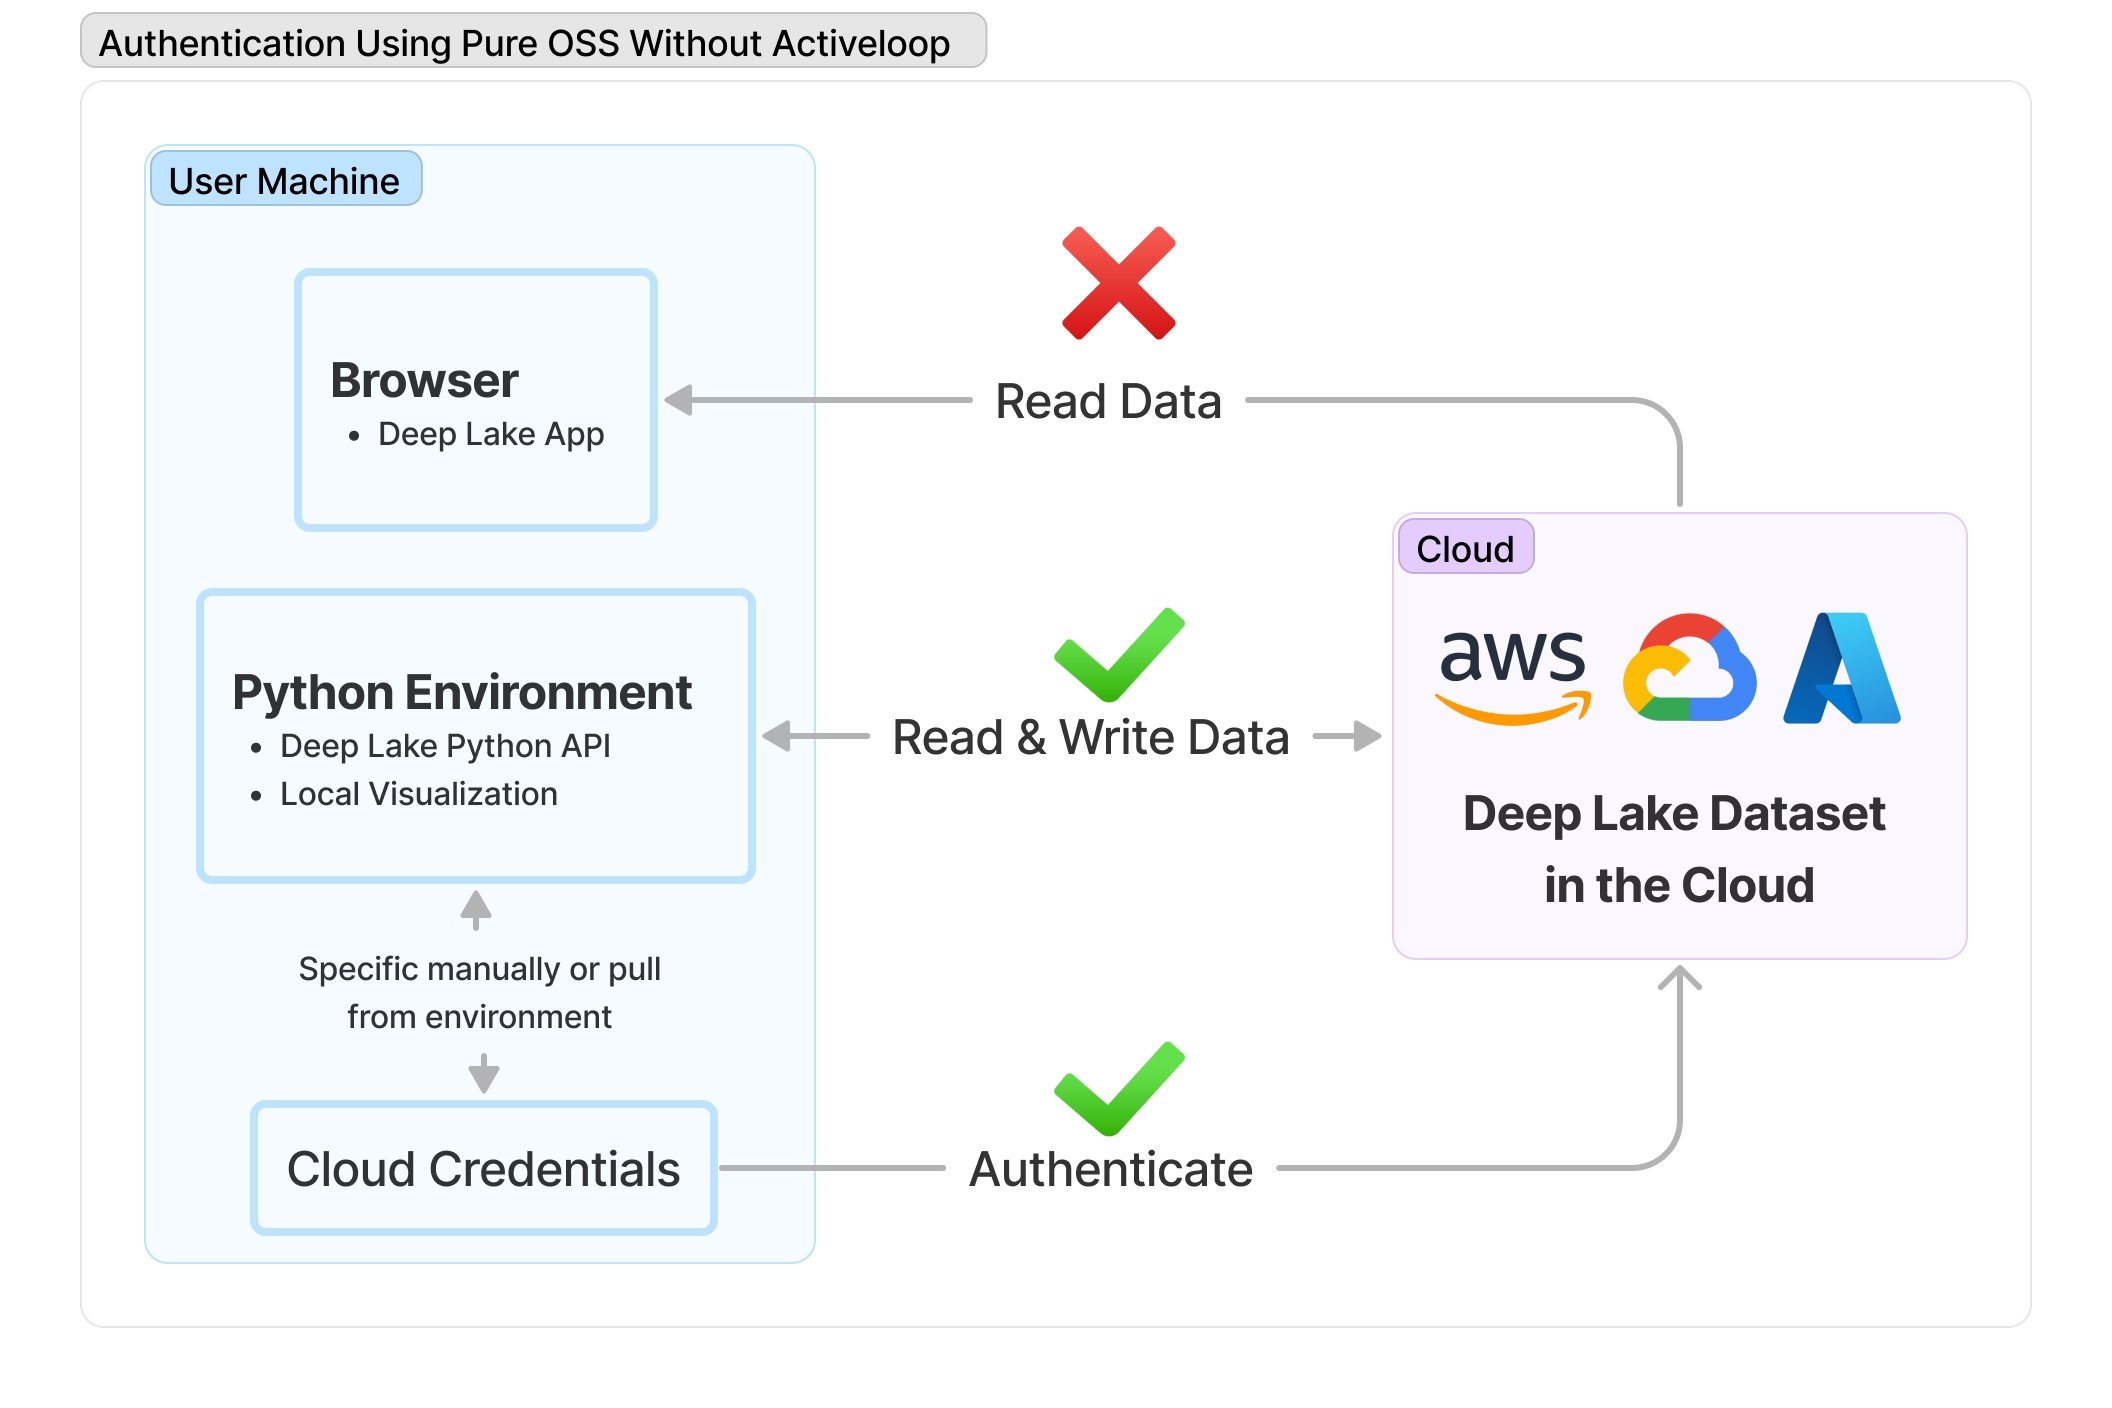Viewport: 2112px width, 1408px height.
Task: Click the Azure logo
Action: [x=1842, y=668]
